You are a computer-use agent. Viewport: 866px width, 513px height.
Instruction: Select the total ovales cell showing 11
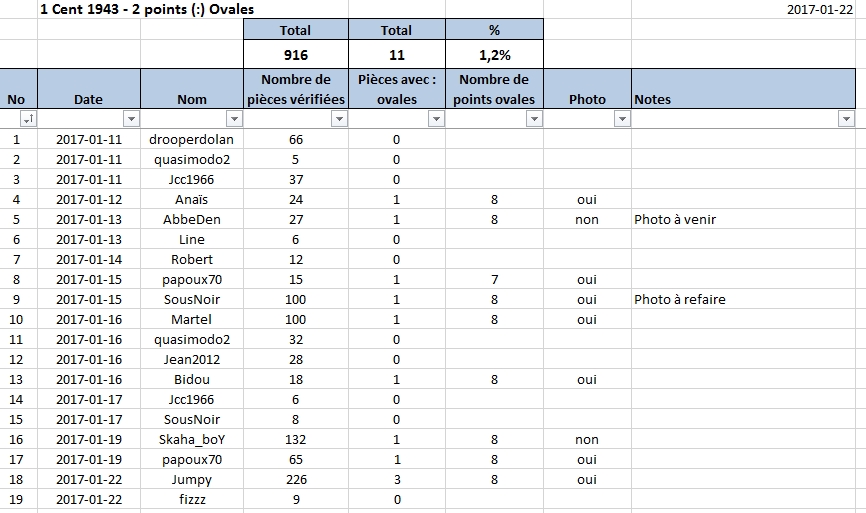click(397, 55)
